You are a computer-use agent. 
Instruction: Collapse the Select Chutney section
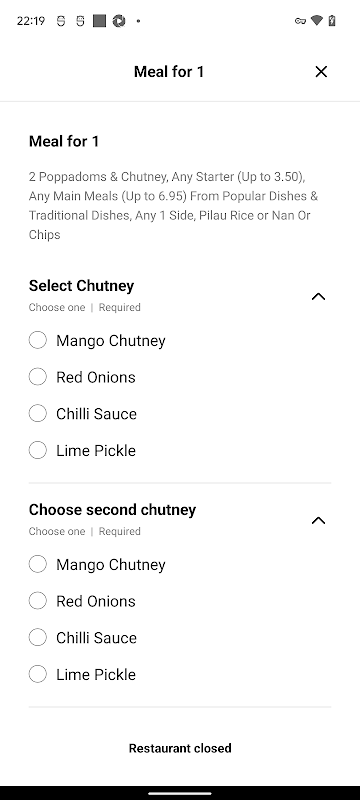(318, 296)
